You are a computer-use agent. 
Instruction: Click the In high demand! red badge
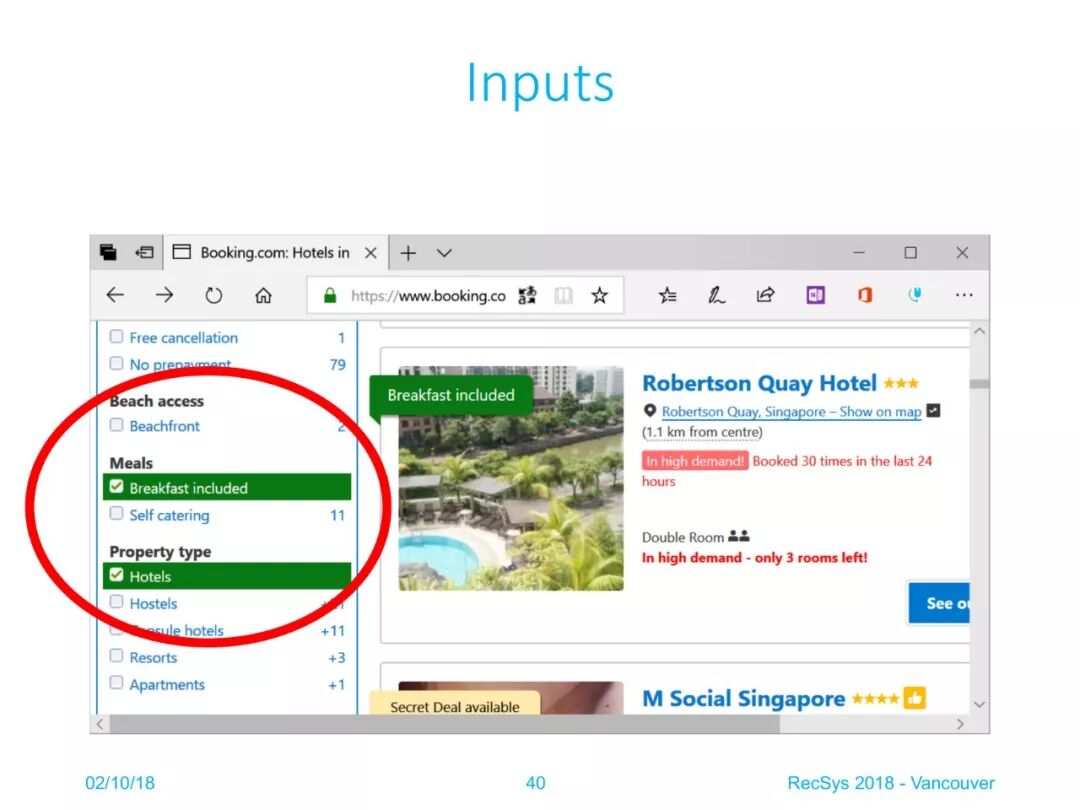pos(695,461)
